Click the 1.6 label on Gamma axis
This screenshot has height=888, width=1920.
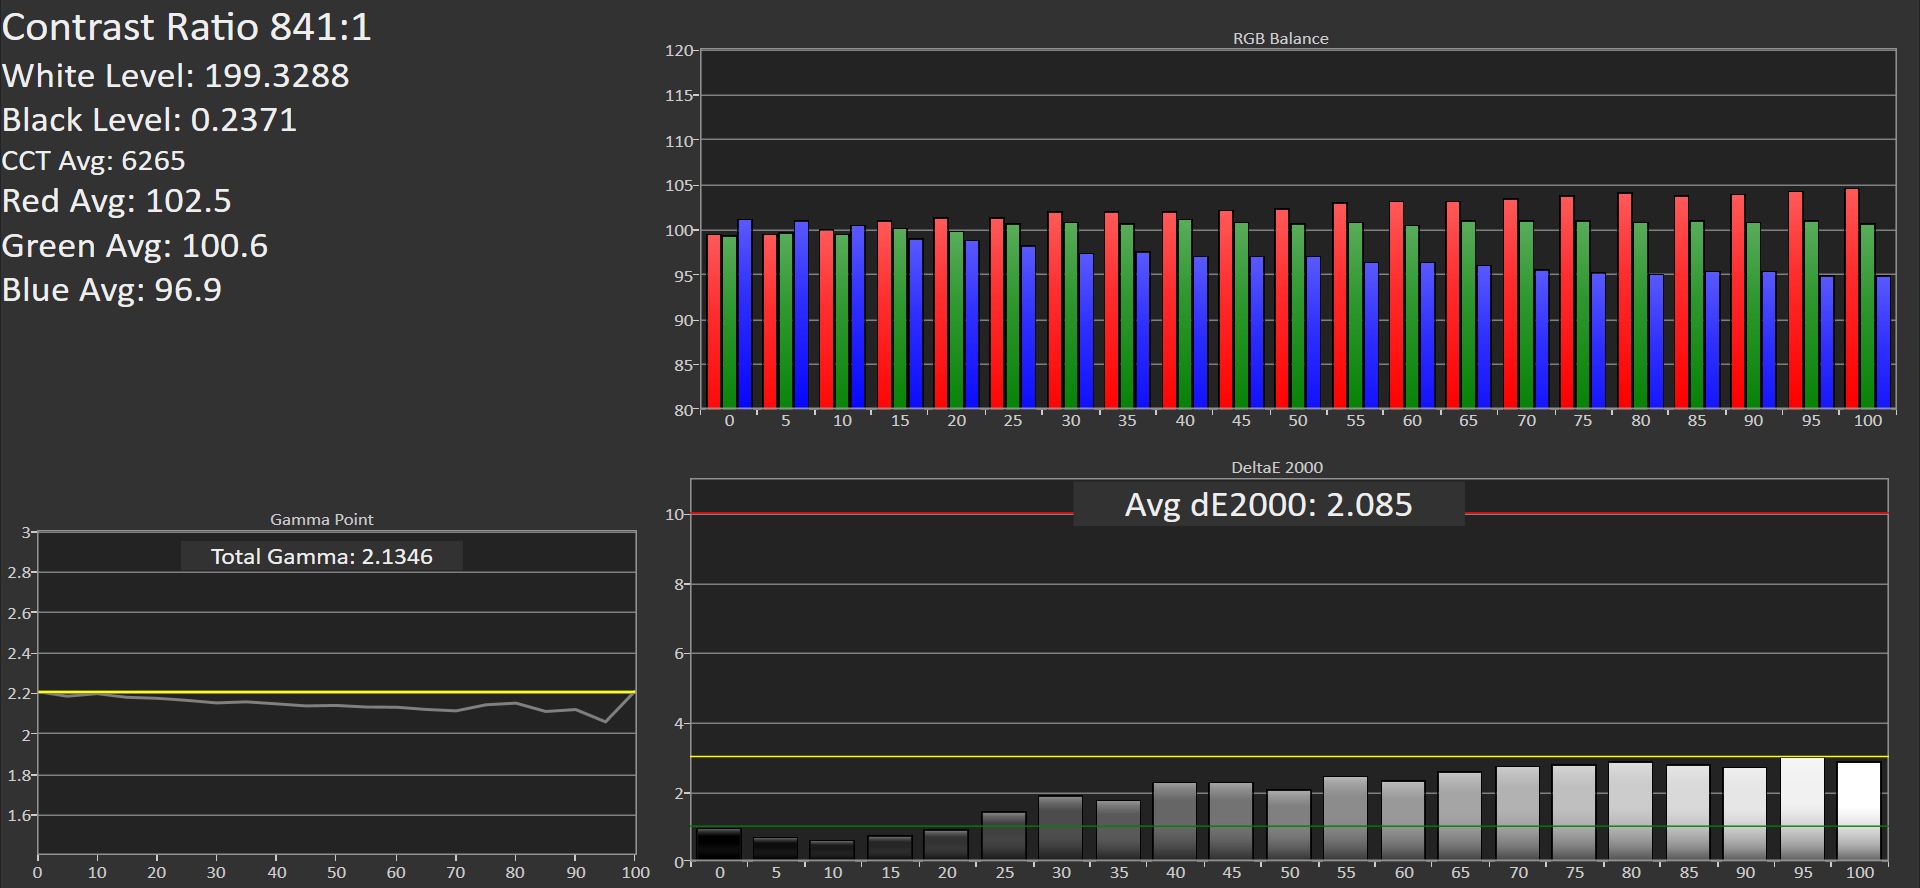tap(19, 815)
